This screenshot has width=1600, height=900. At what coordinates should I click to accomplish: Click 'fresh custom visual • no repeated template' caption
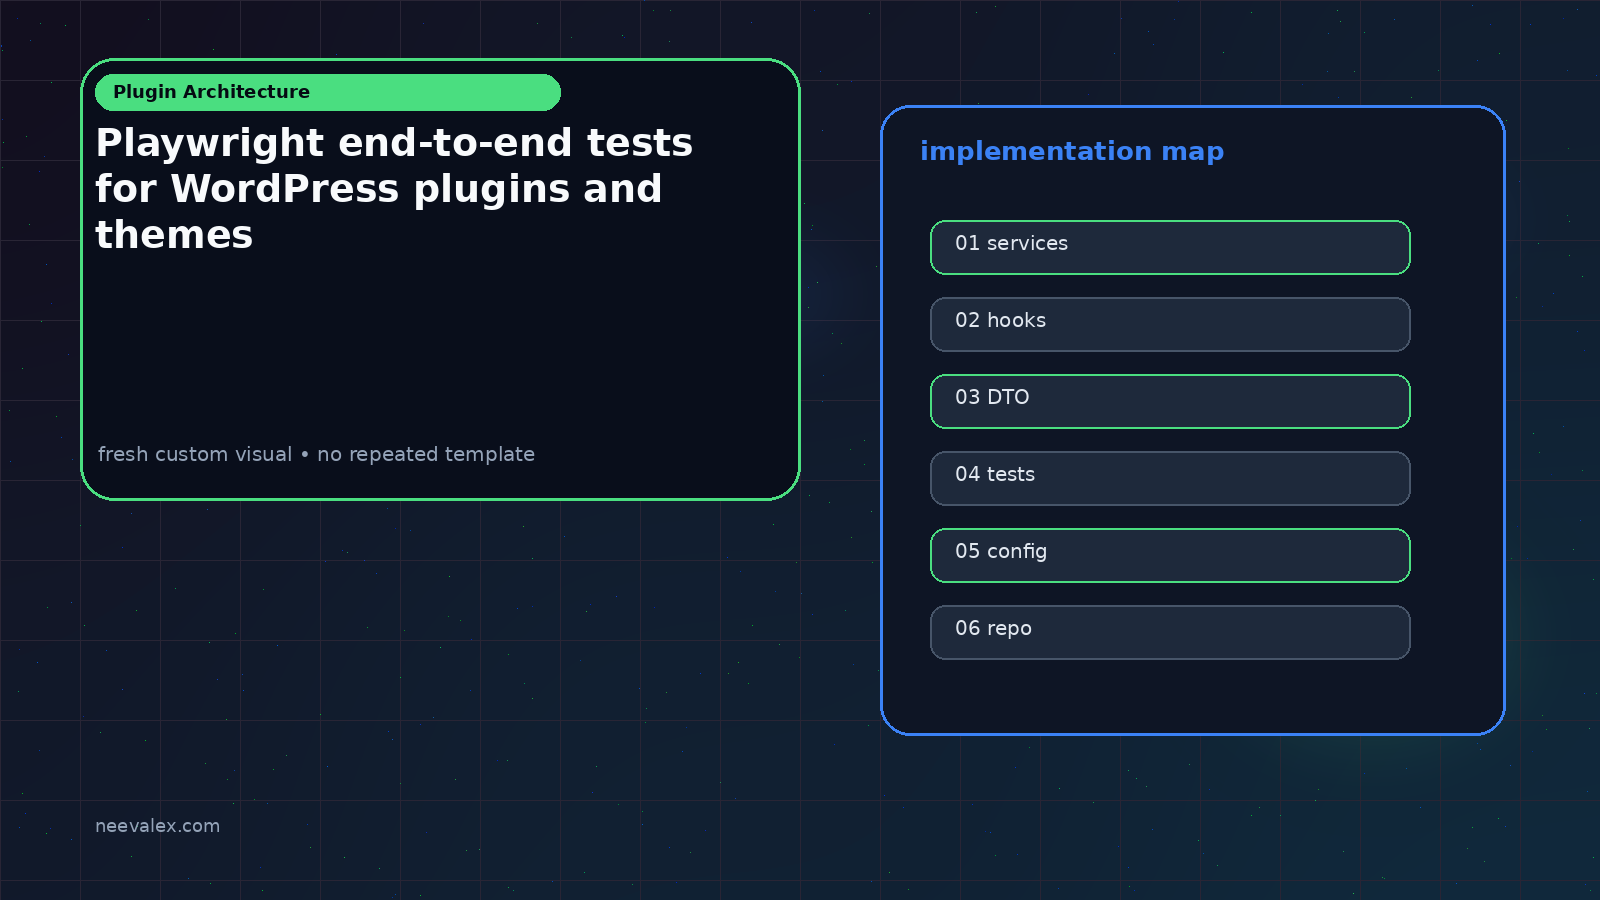[316, 454]
